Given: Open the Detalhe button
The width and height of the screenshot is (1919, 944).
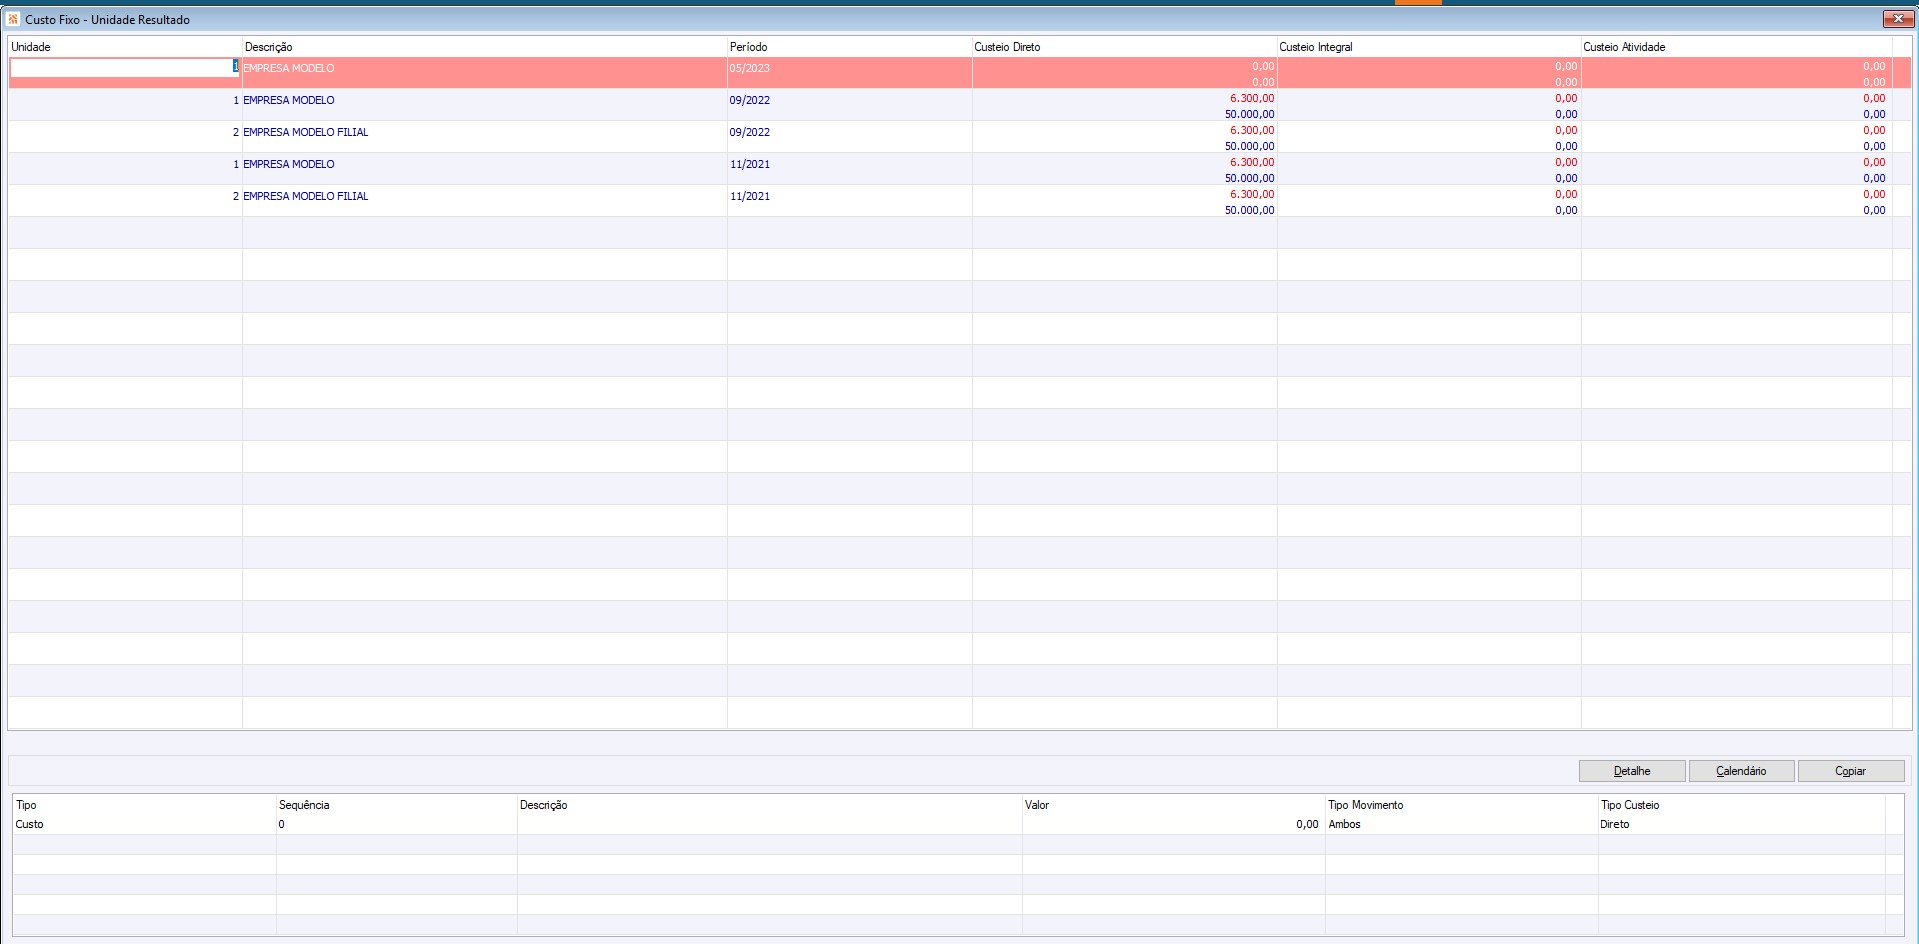Looking at the screenshot, I should click(1632, 771).
